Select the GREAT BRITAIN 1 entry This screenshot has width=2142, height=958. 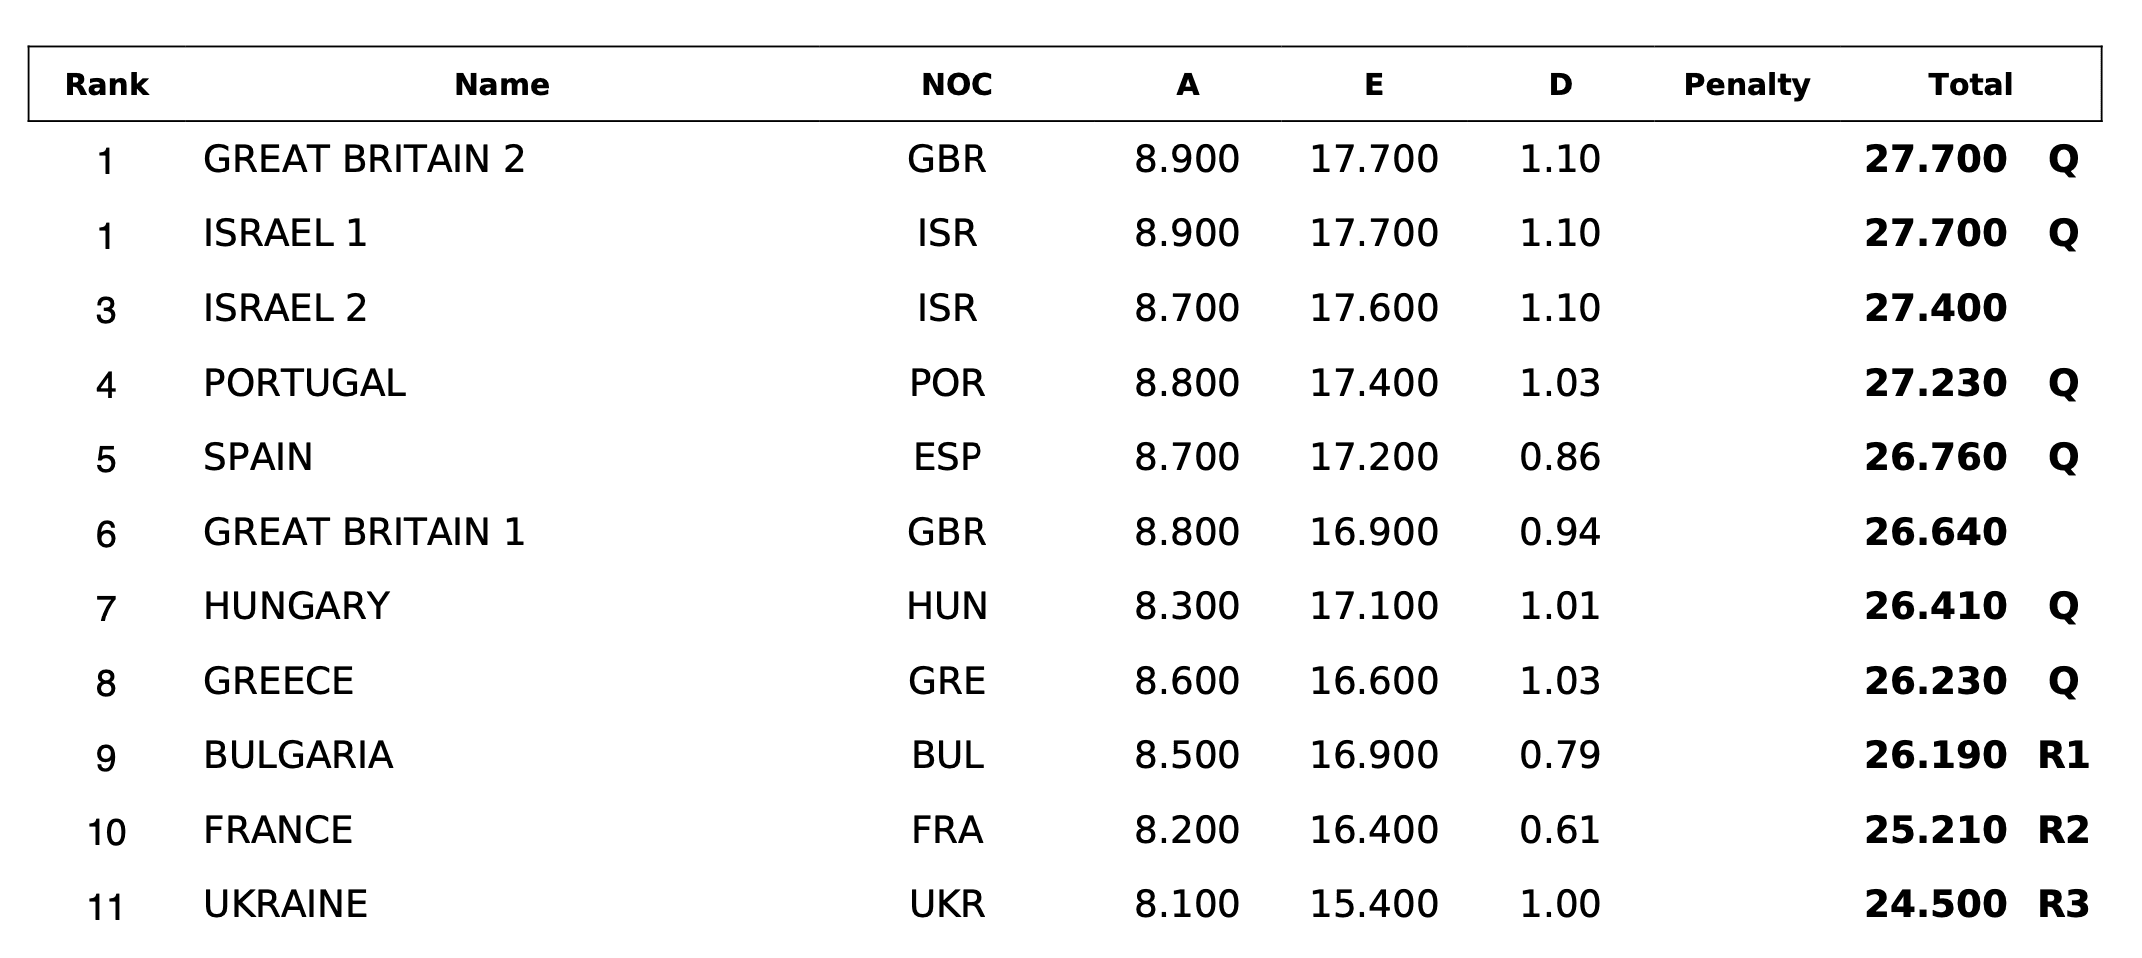364,532
